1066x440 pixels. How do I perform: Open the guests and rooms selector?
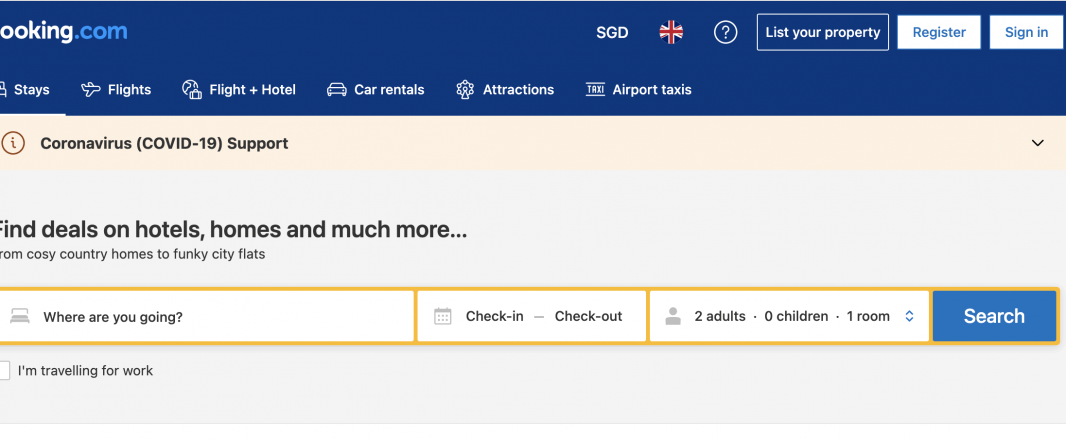click(x=789, y=316)
